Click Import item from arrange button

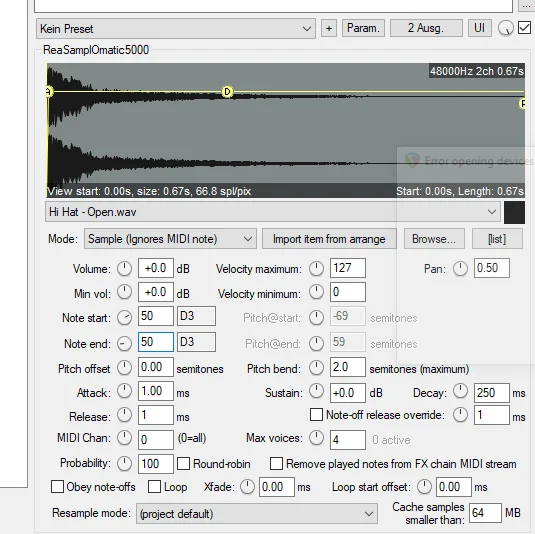pyautogui.click(x=329, y=239)
